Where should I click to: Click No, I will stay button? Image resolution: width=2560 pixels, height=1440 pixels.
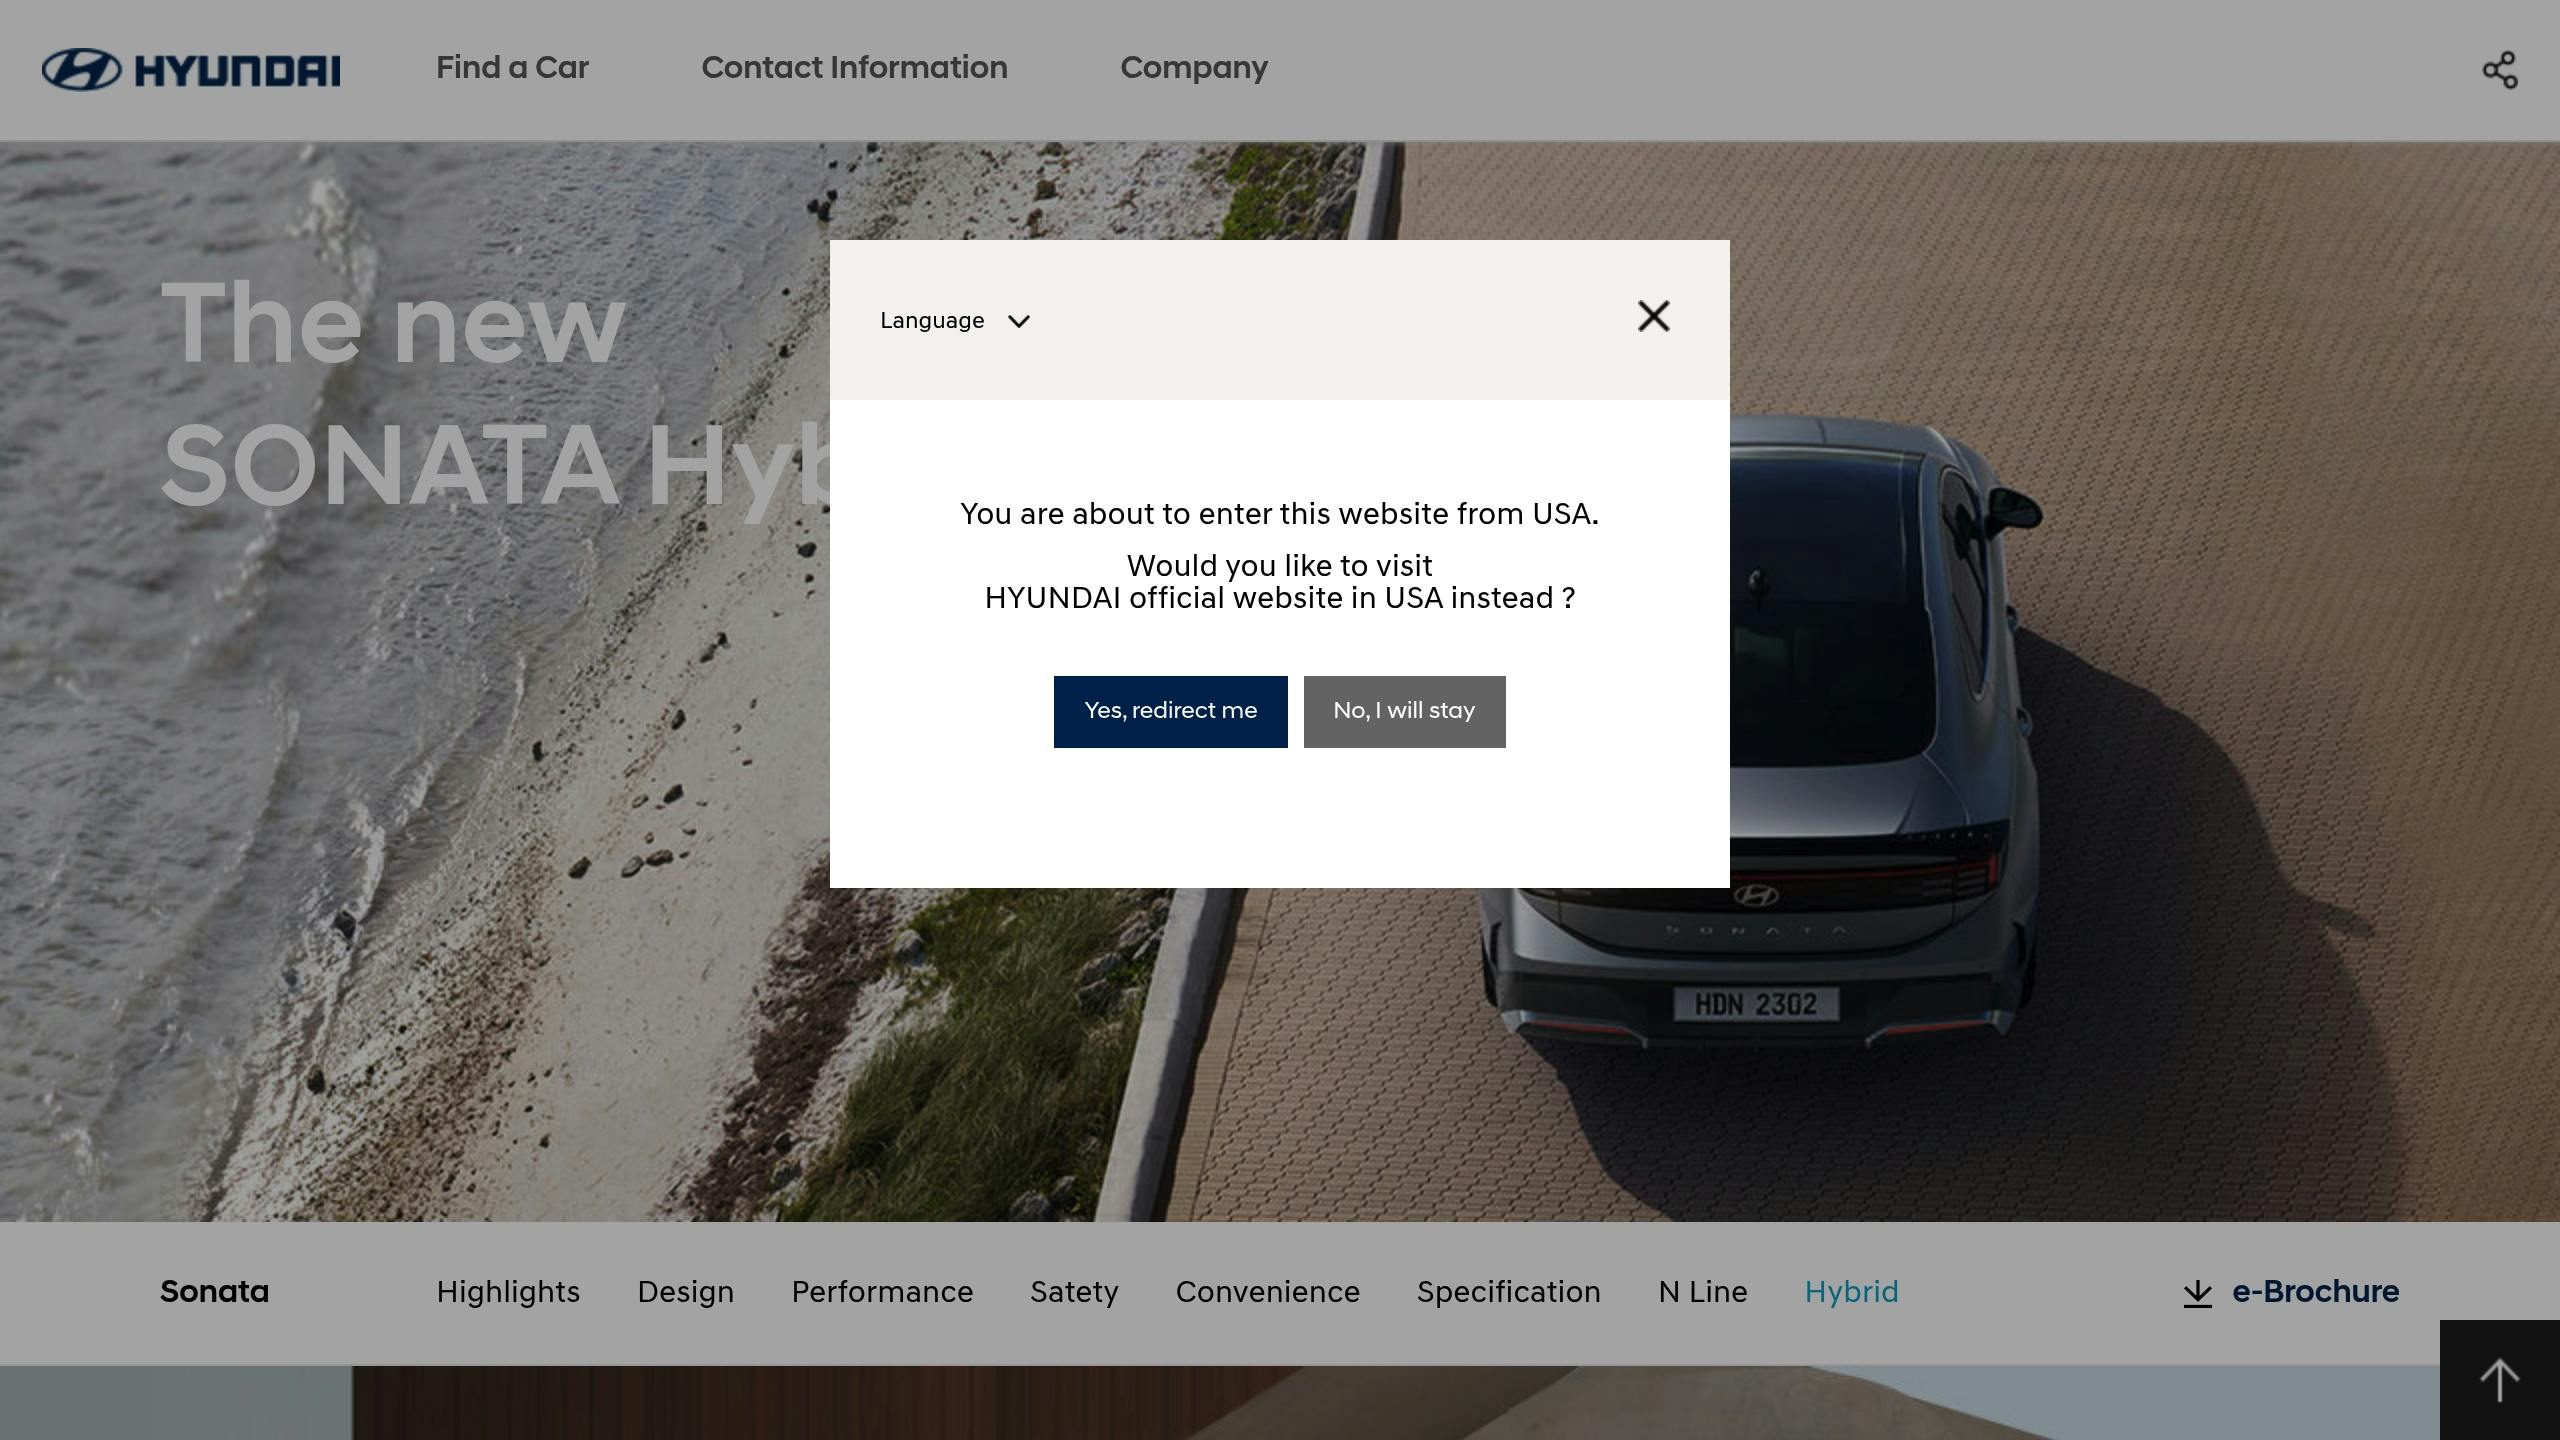click(1405, 712)
